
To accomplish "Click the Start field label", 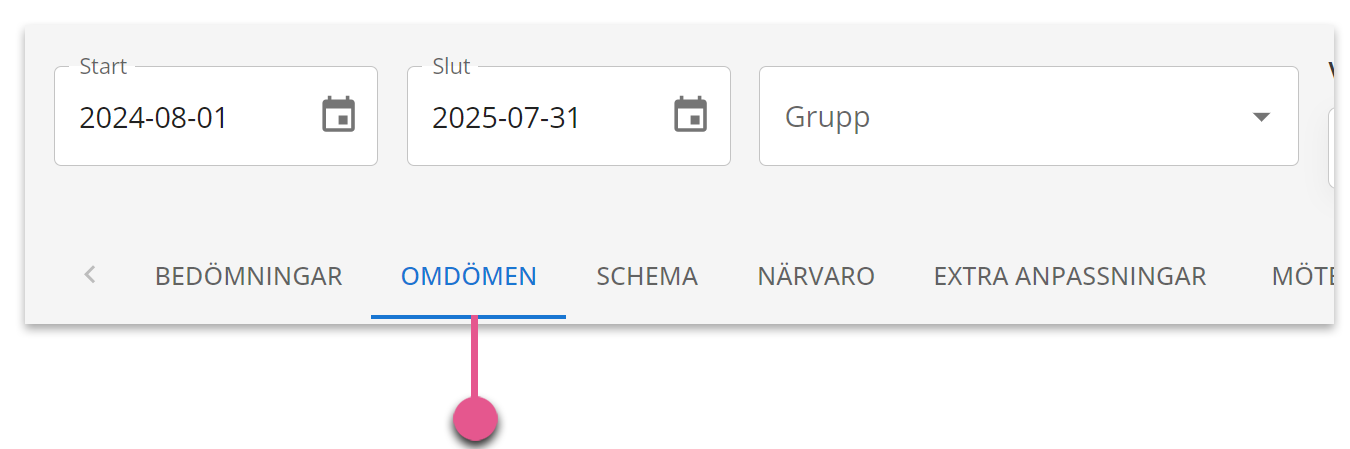I will point(103,67).
